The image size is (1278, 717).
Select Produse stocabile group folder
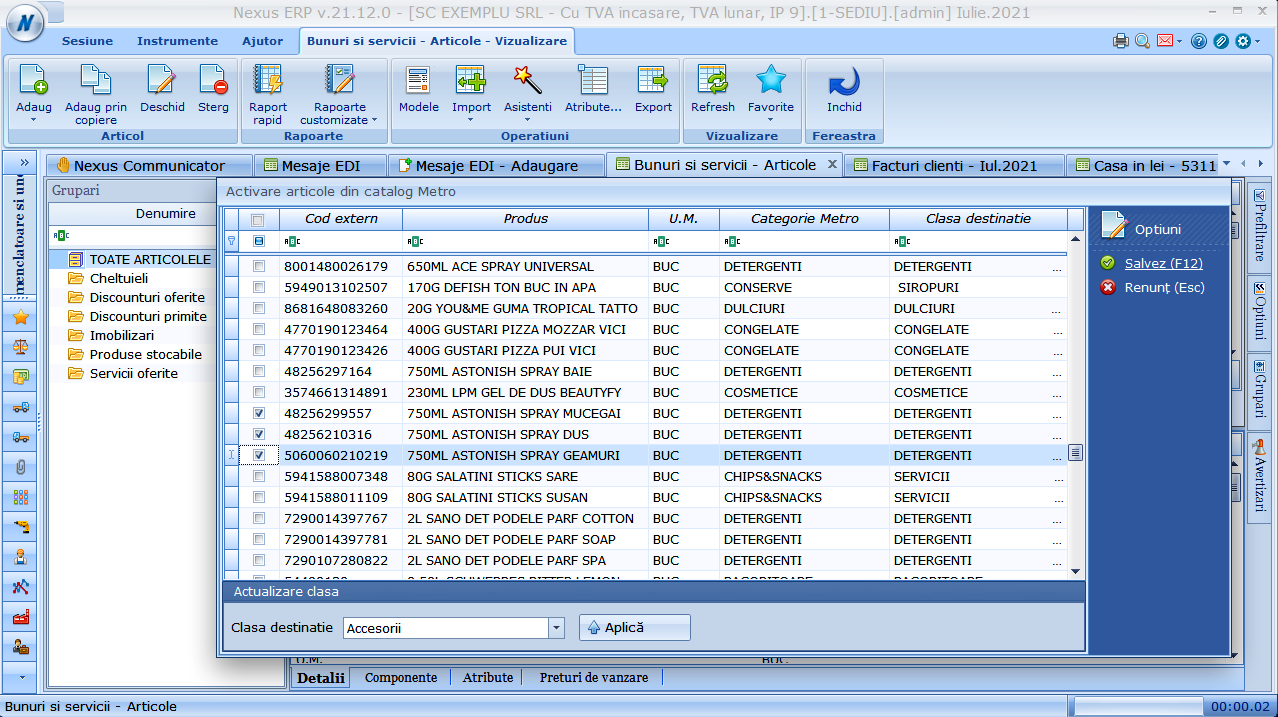click(x=145, y=355)
